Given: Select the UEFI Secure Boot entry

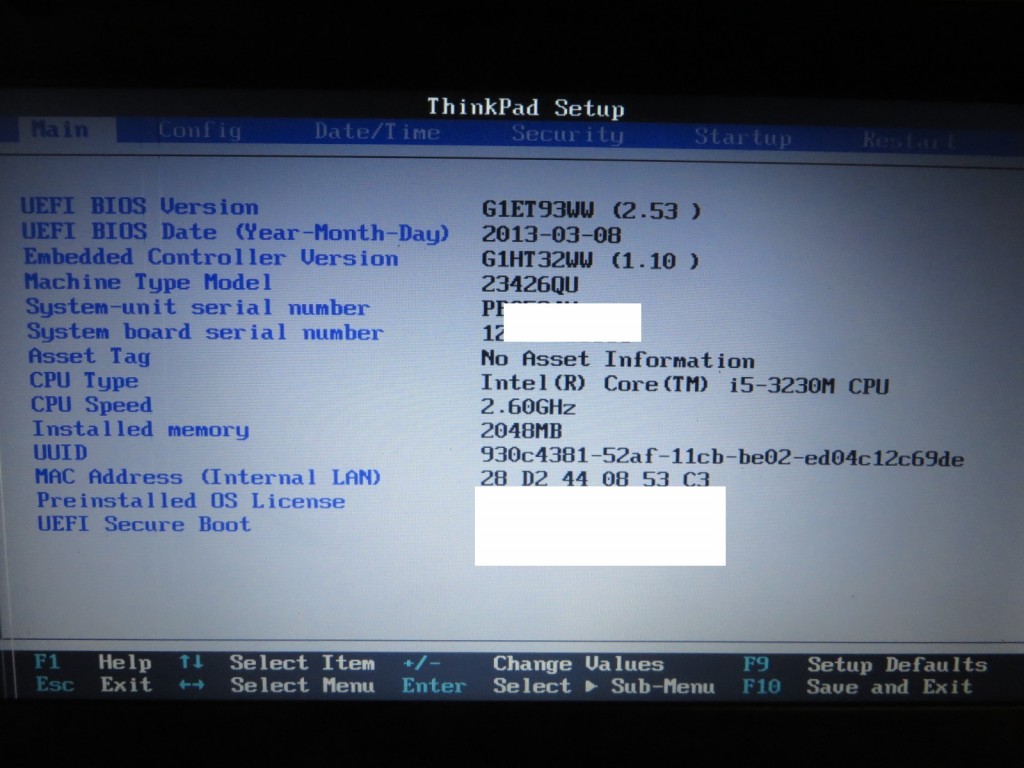Looking at the screenshot, I should point(143,525).
